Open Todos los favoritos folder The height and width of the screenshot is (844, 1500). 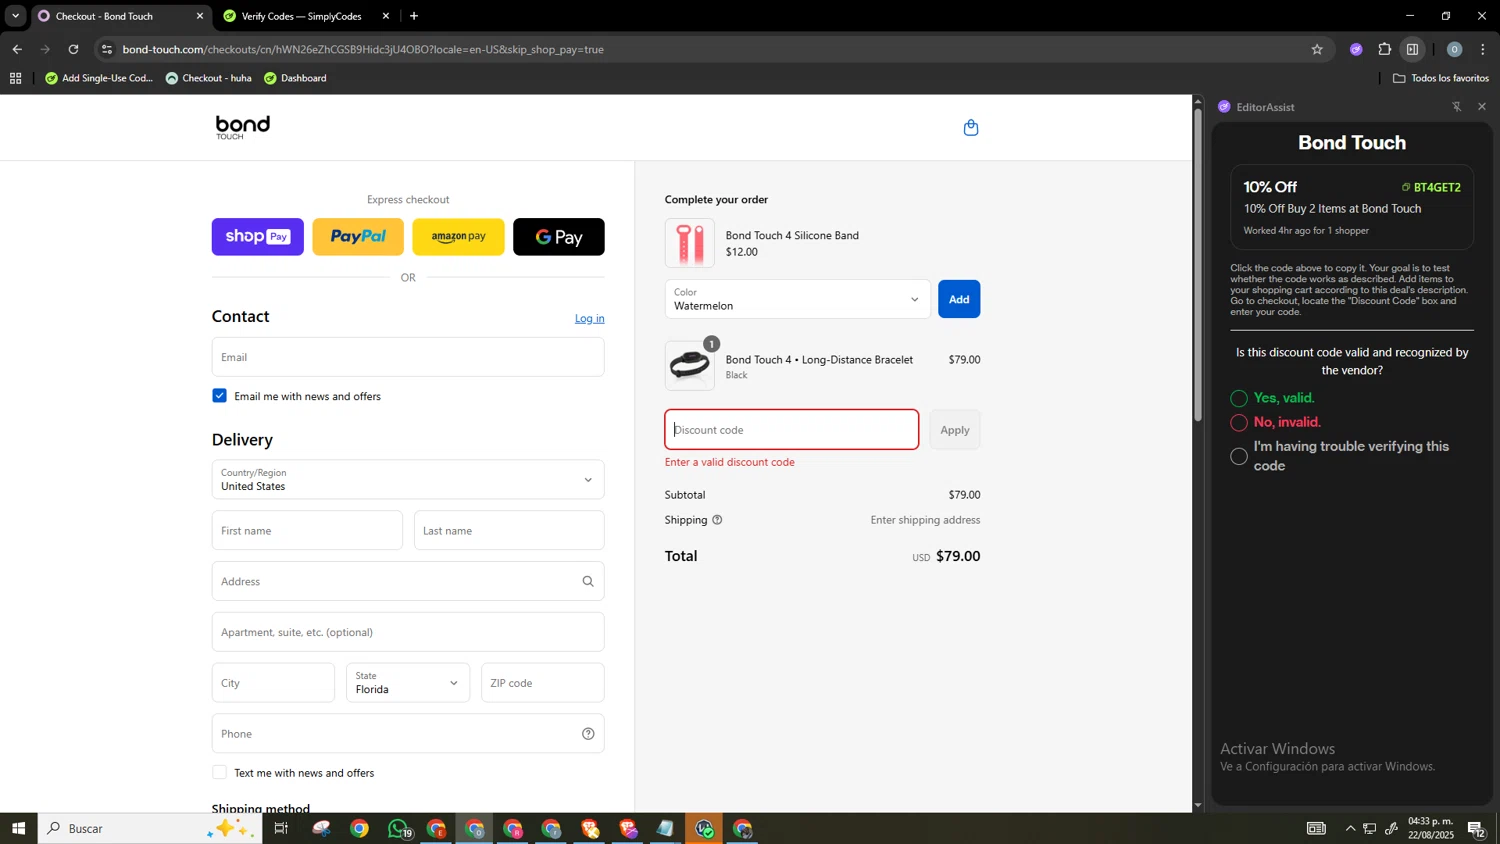point(1441,78)
